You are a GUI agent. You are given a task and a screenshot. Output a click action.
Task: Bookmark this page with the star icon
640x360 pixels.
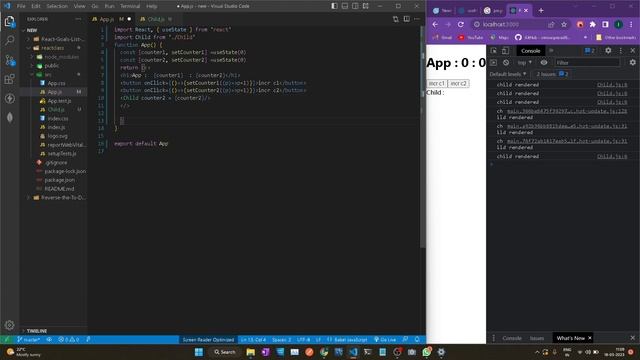click(x=564, y=24)
